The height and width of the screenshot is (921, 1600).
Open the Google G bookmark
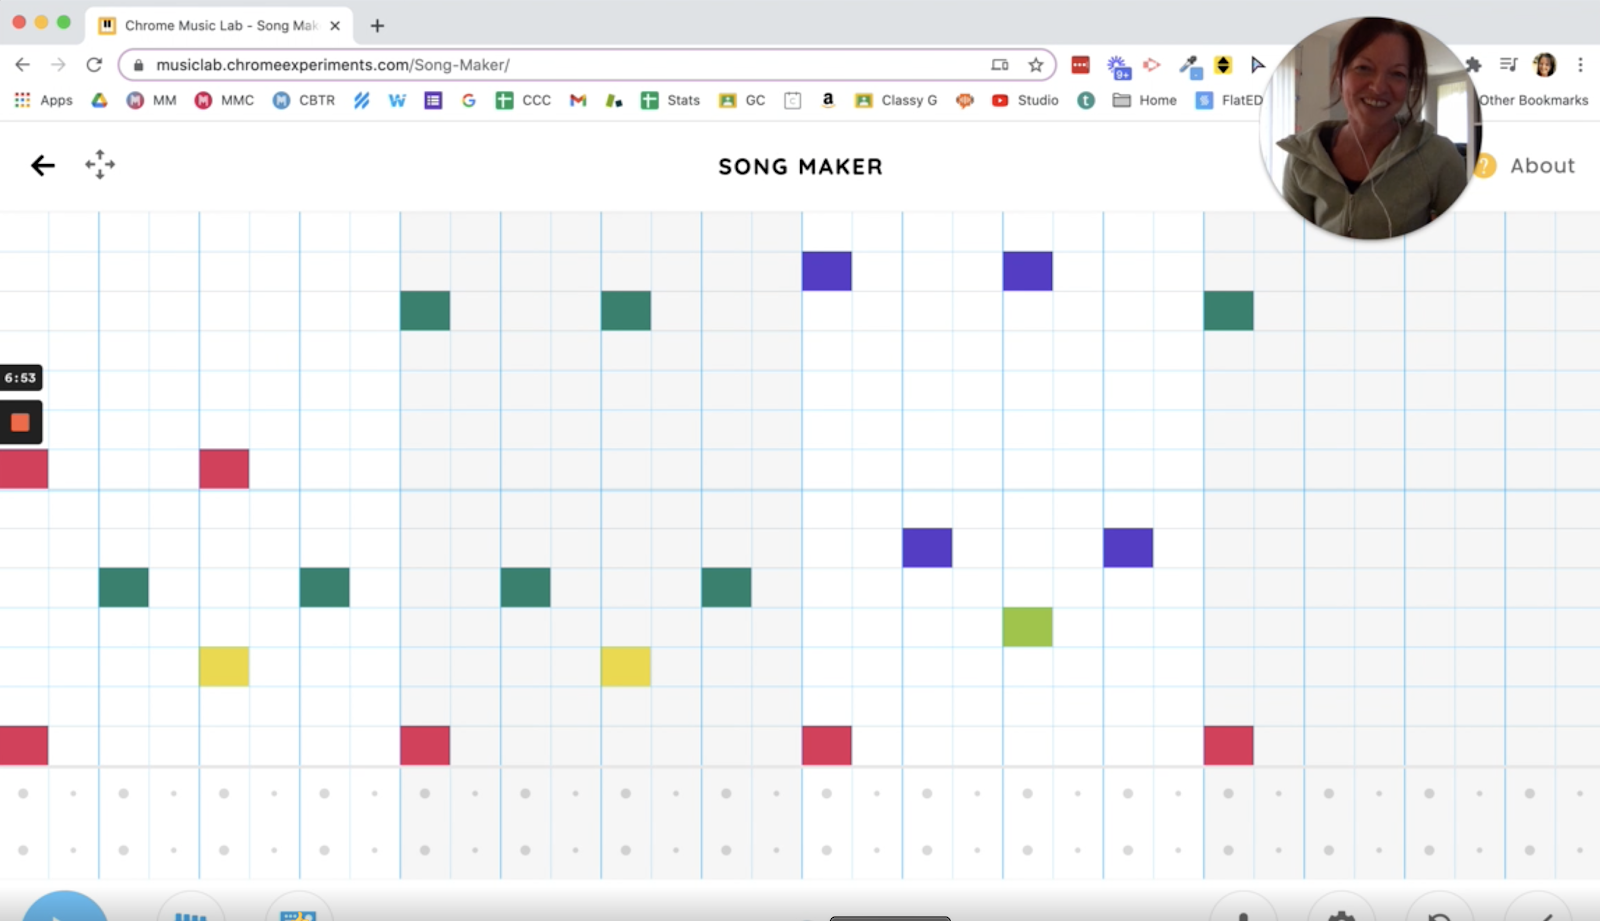coord(468,100)
